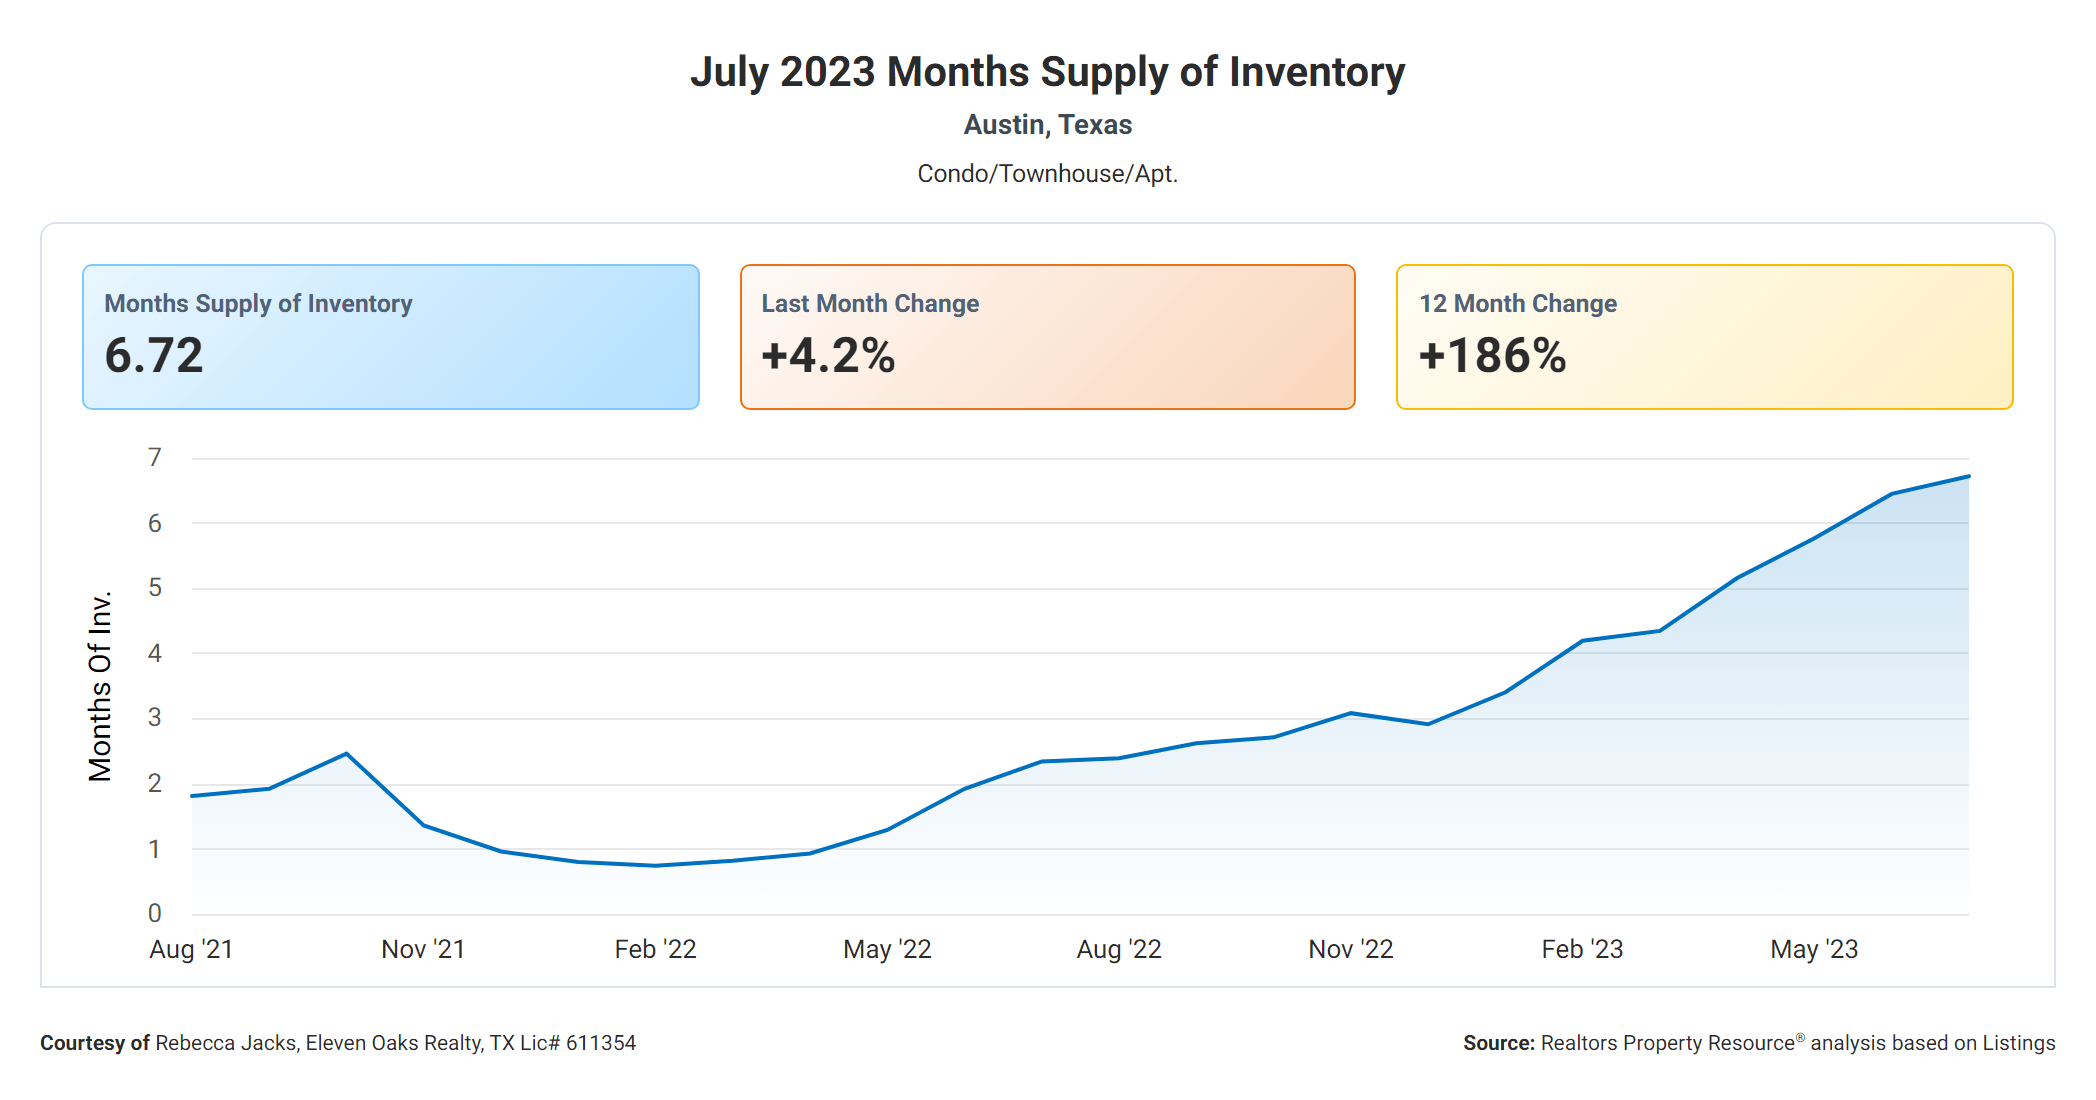Click the +186% change value
The image size is (2096, 1100).
[x=1492, y=356]
